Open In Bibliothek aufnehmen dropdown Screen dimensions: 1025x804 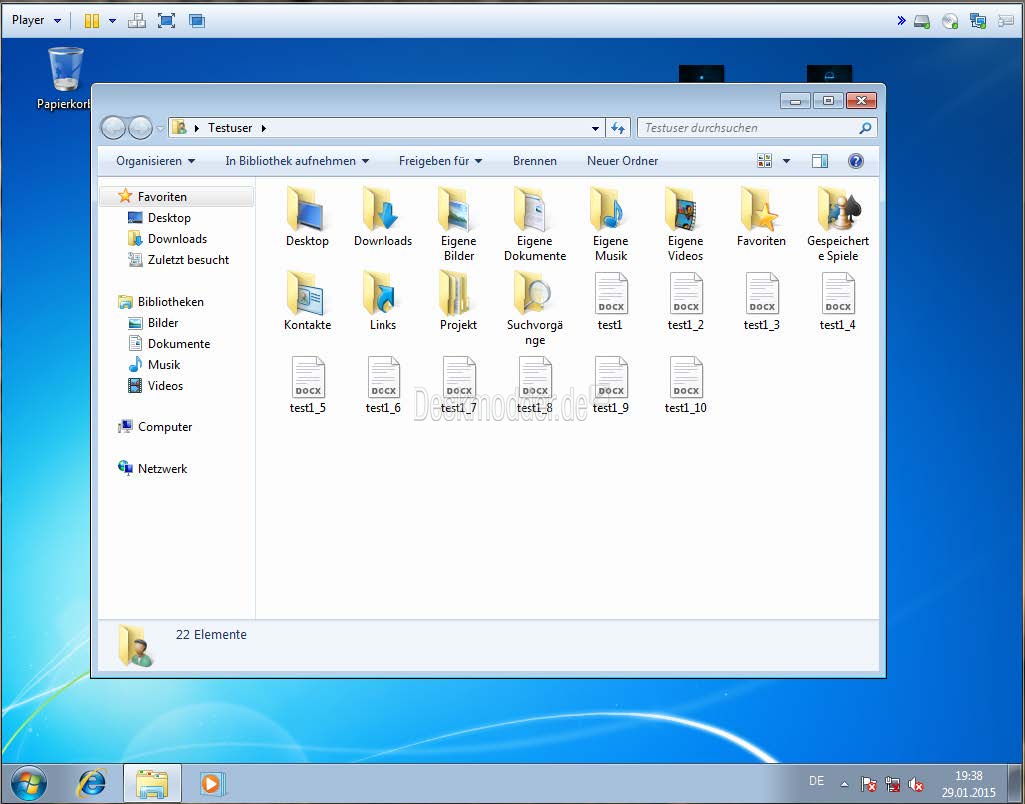tap(297, 161)
